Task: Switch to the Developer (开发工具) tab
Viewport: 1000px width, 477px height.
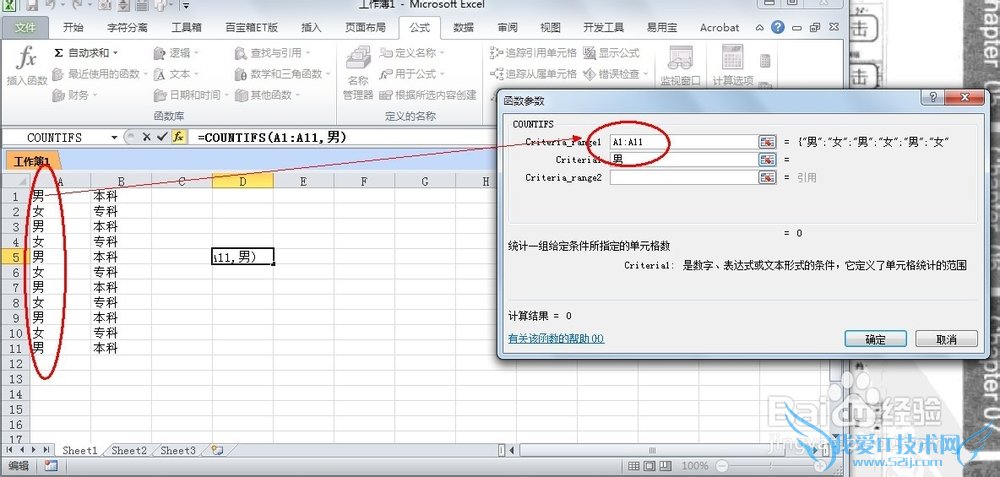Action: [603, 27]
